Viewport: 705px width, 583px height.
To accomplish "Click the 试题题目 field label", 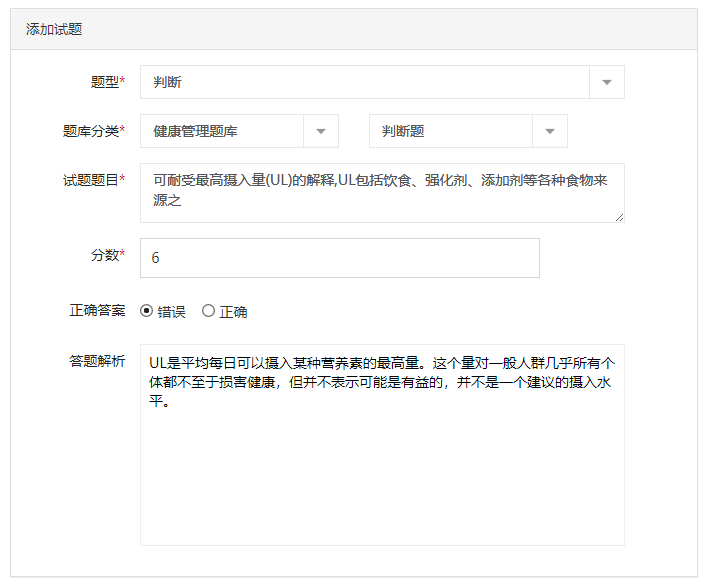I will [x=94, y=180].
